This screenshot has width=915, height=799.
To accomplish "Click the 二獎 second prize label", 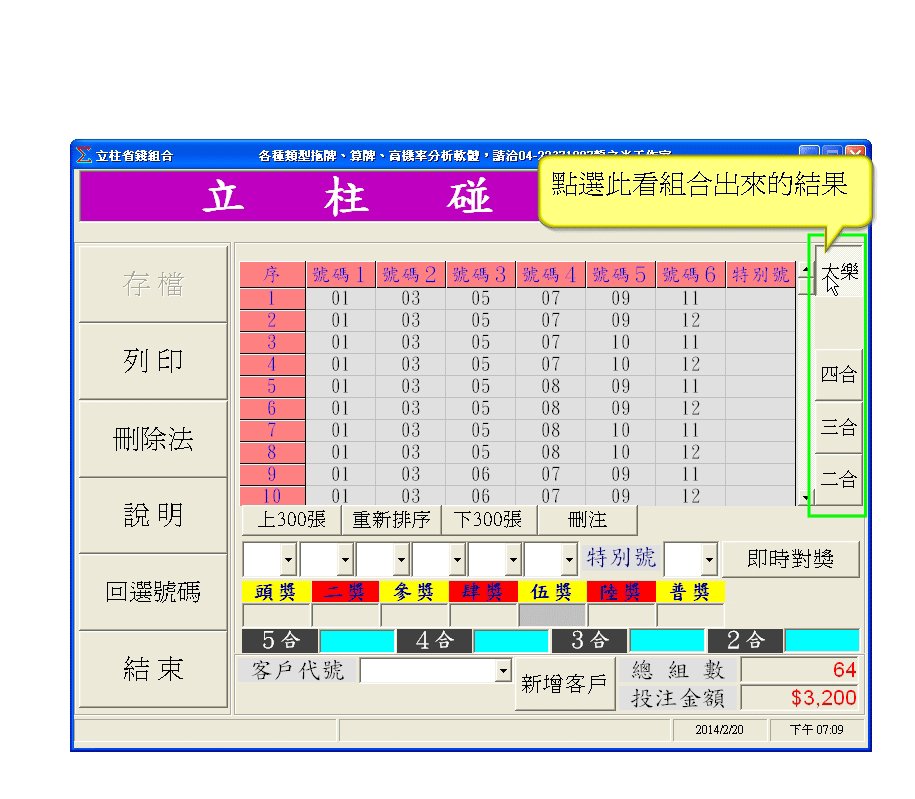I will pyautogui.click(x=345, y=592).
